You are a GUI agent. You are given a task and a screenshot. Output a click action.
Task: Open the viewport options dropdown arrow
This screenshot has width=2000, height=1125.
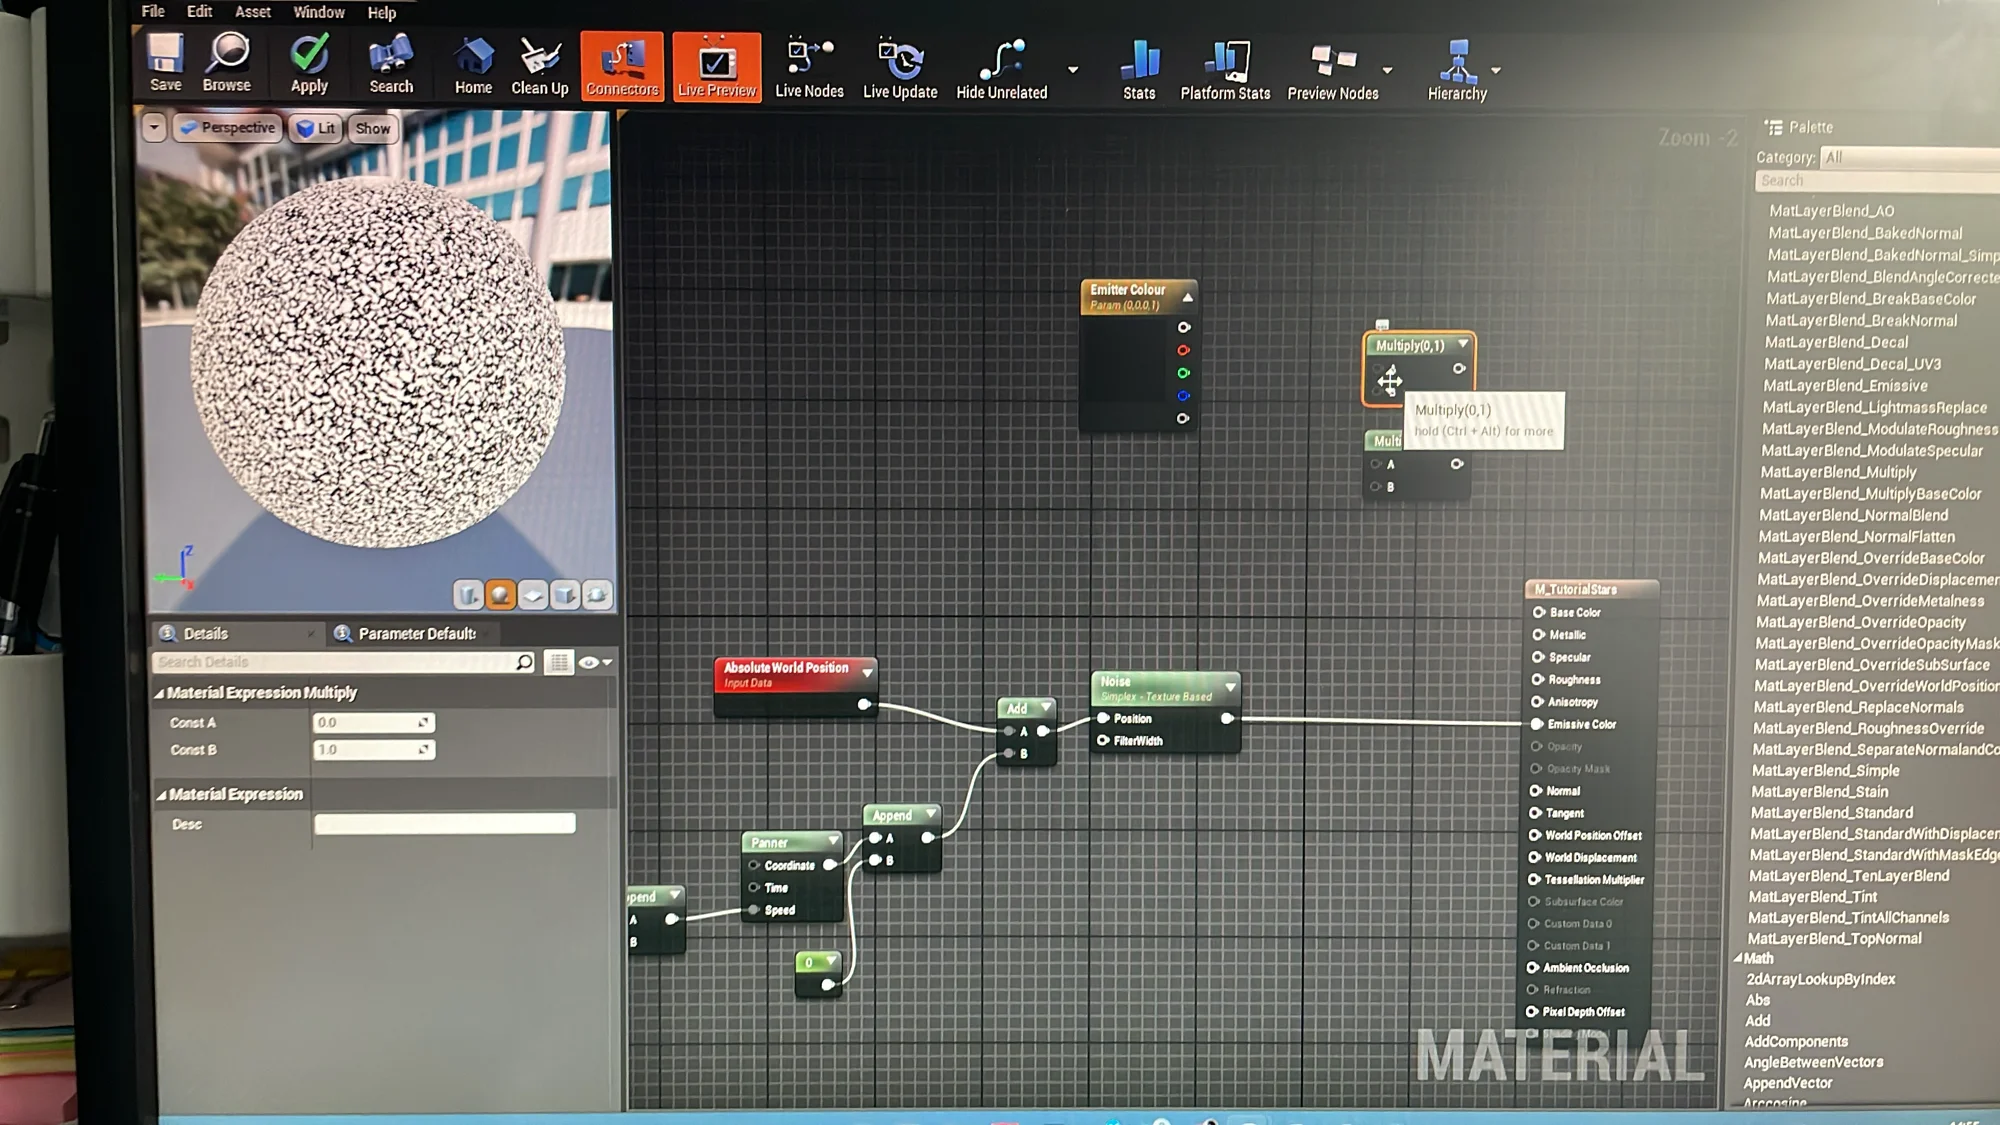tap(154, 127)
